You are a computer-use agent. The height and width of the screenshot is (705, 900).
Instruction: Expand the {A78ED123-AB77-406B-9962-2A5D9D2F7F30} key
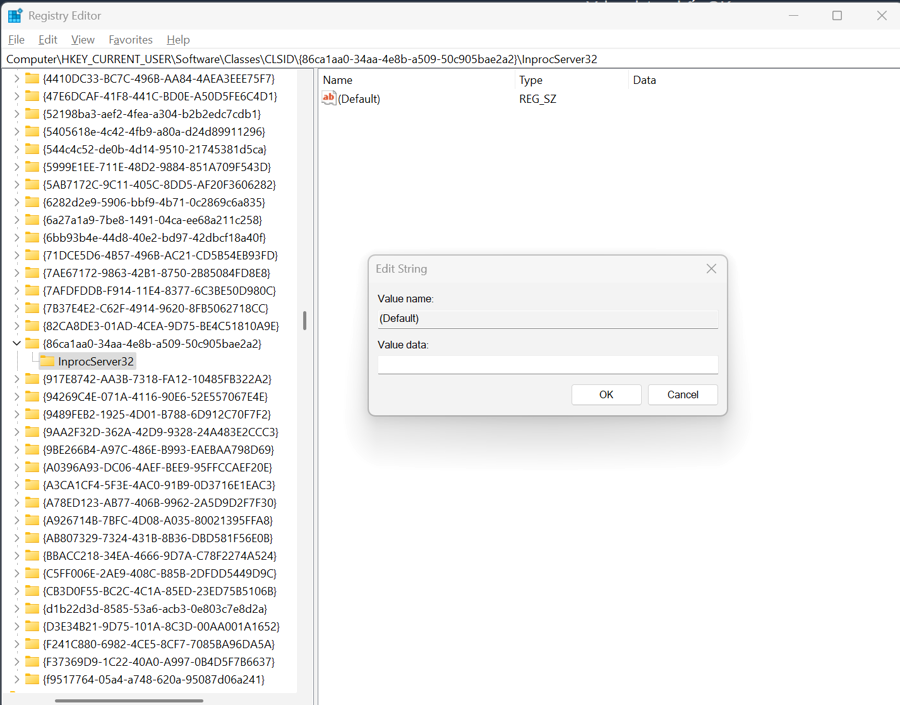pyautogui.click(x=16, y=502)
